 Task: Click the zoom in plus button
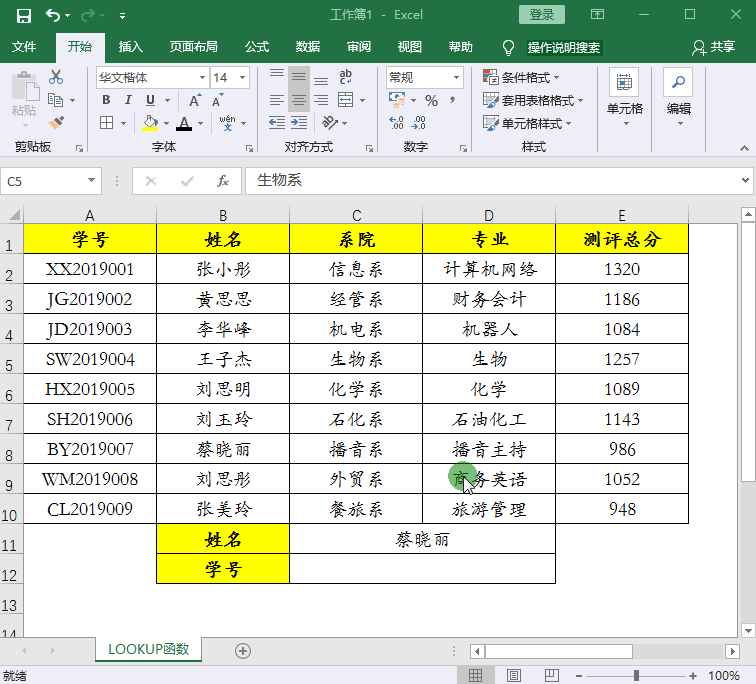coord(693,676)
